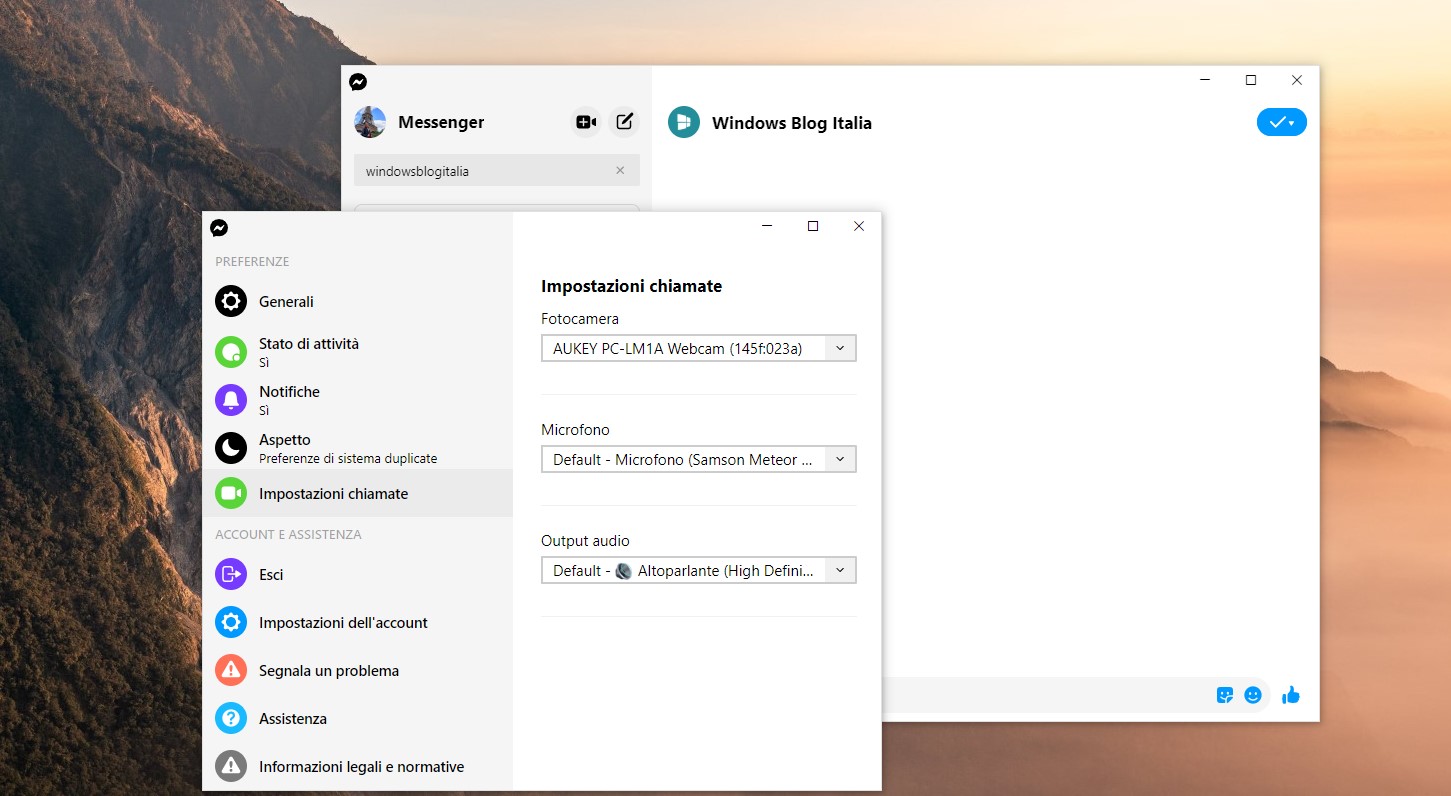Click the orange warning icon
Image resolution: width=1451 pixels, height=796 pixels.
231,670
